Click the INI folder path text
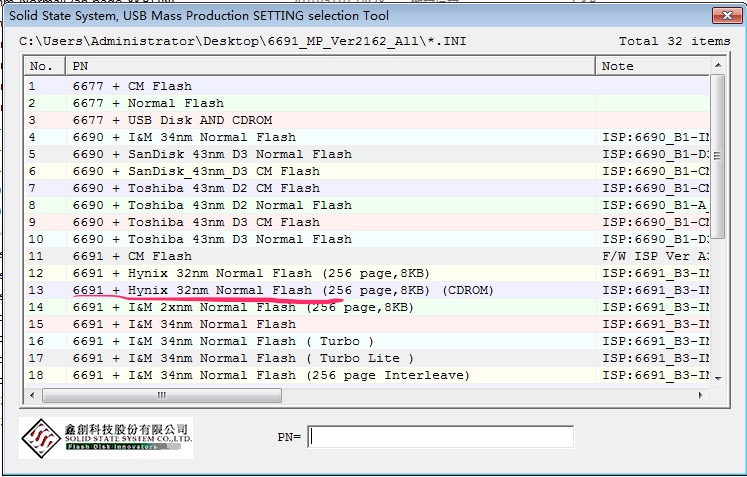This screenshot has width=747, height=477. pos(242,41)
